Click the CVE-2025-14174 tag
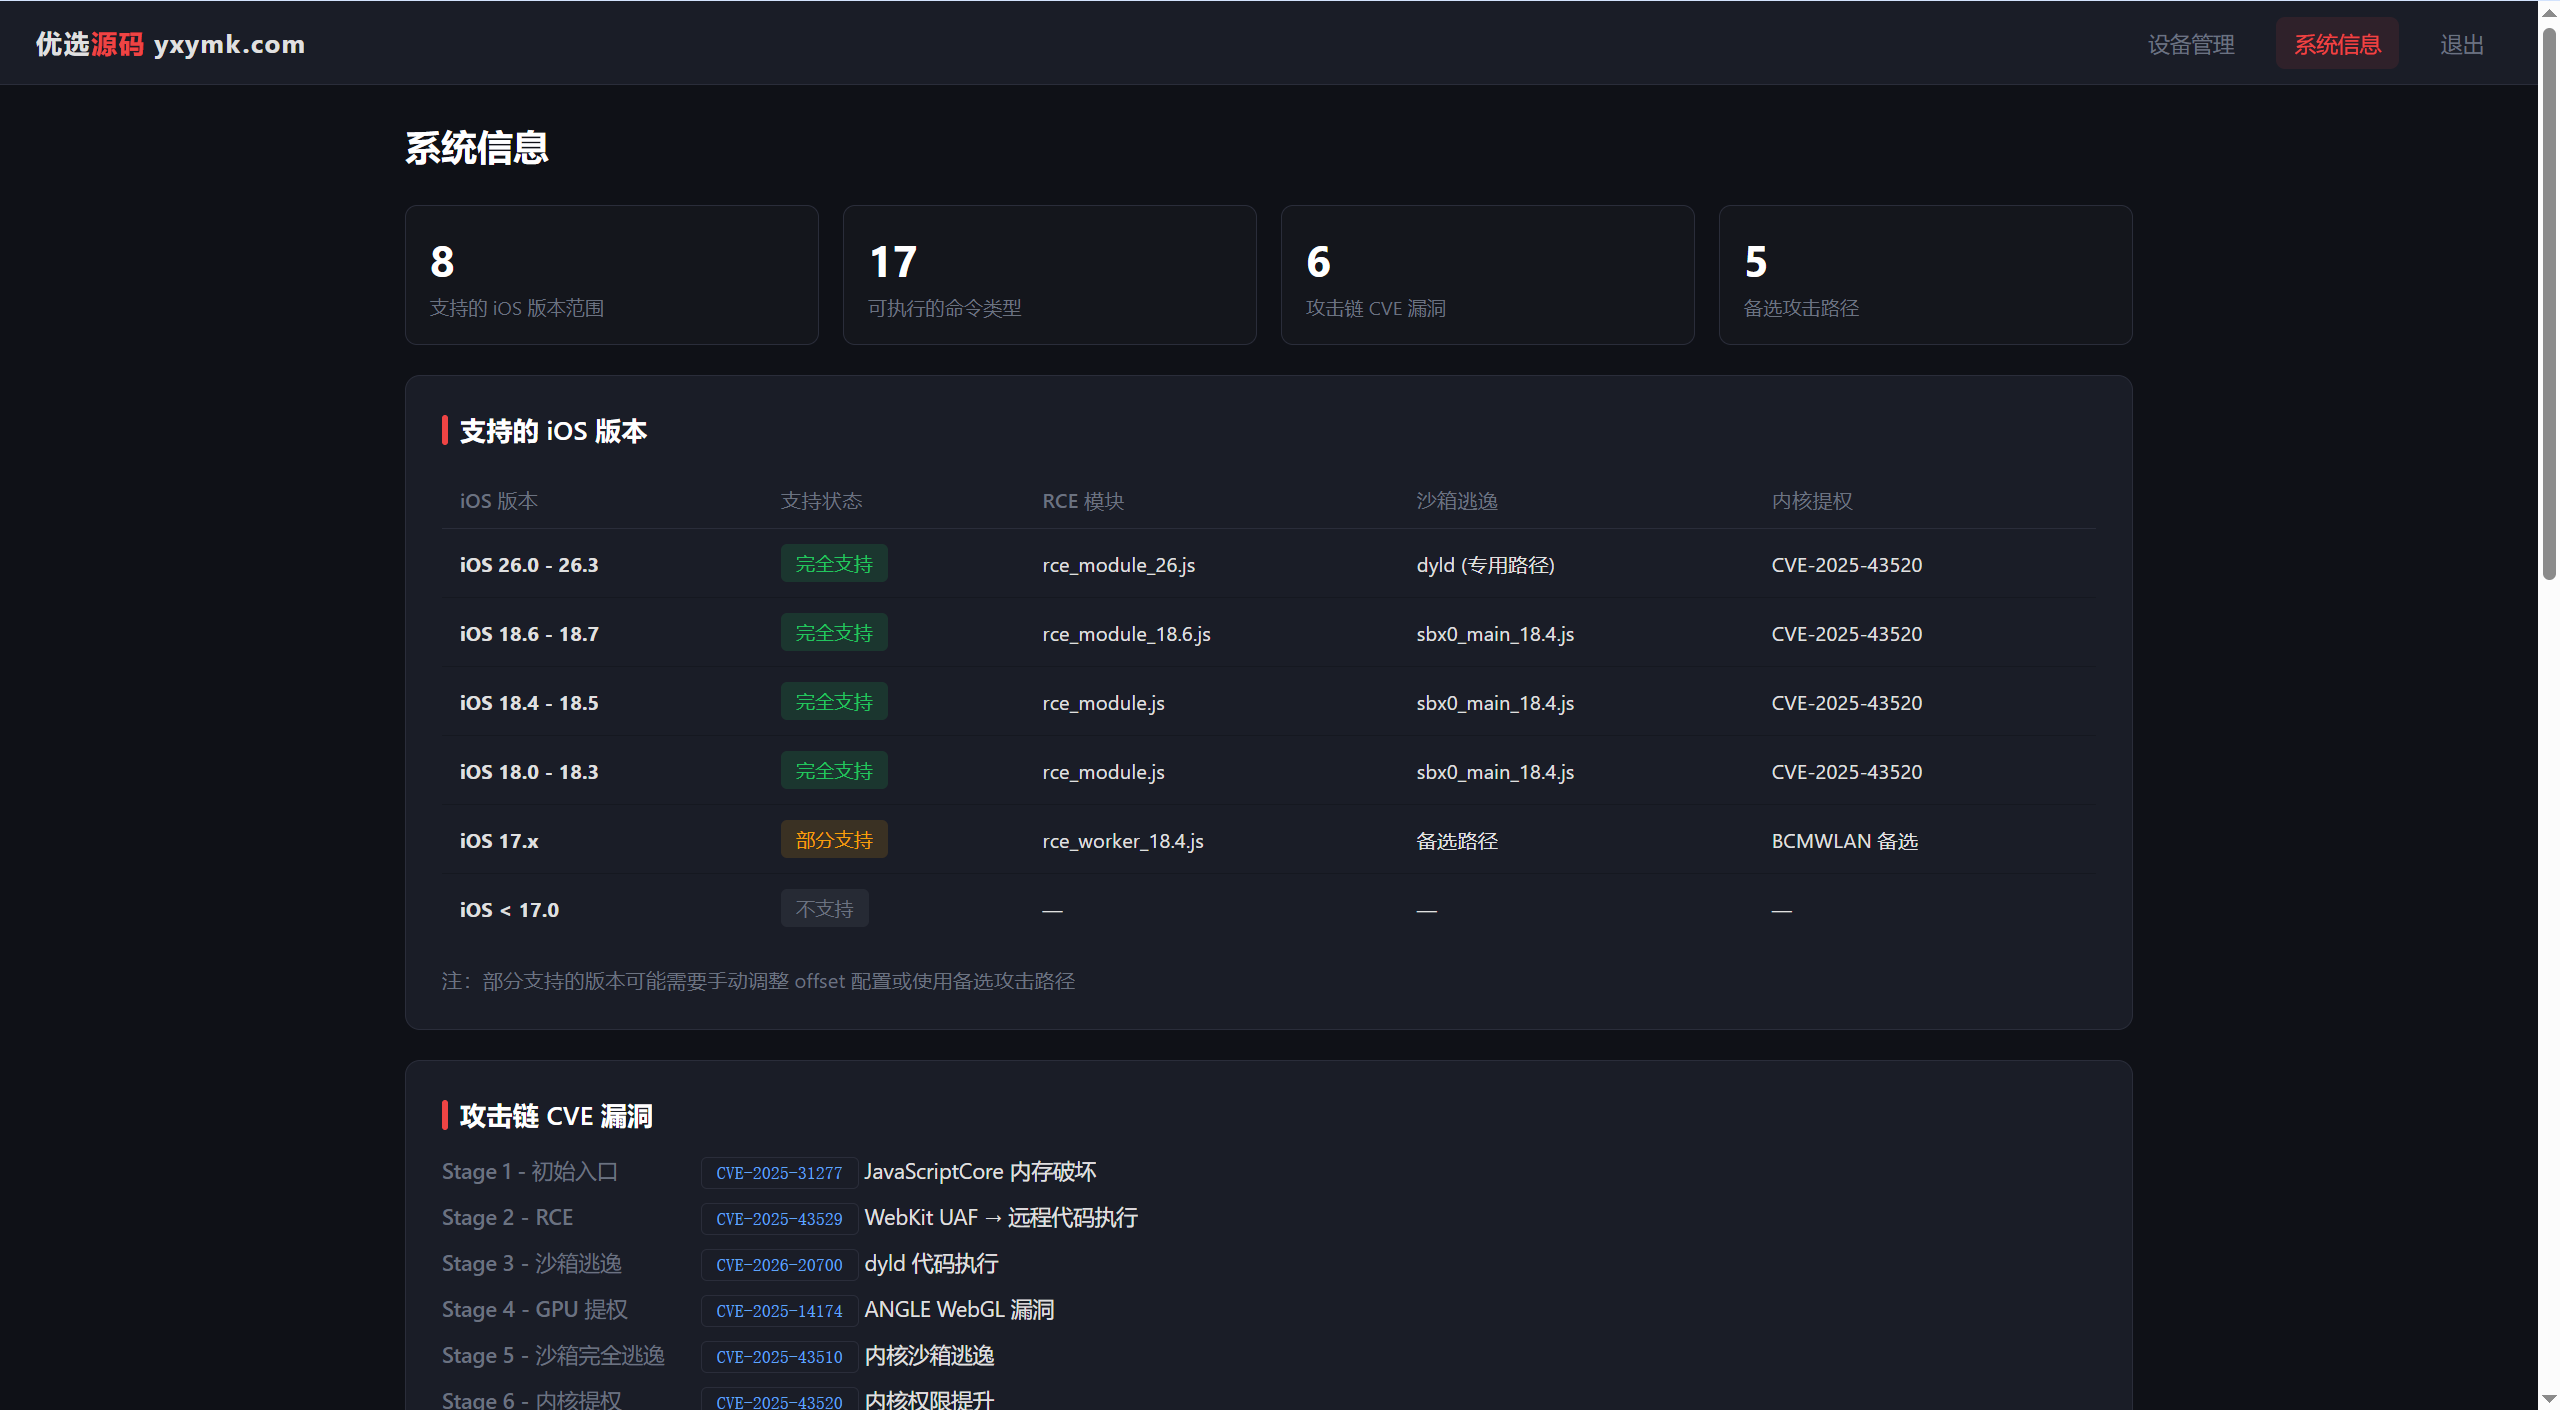The width and height of the screenshot is (2560, 1410). tap(779, 1311)
